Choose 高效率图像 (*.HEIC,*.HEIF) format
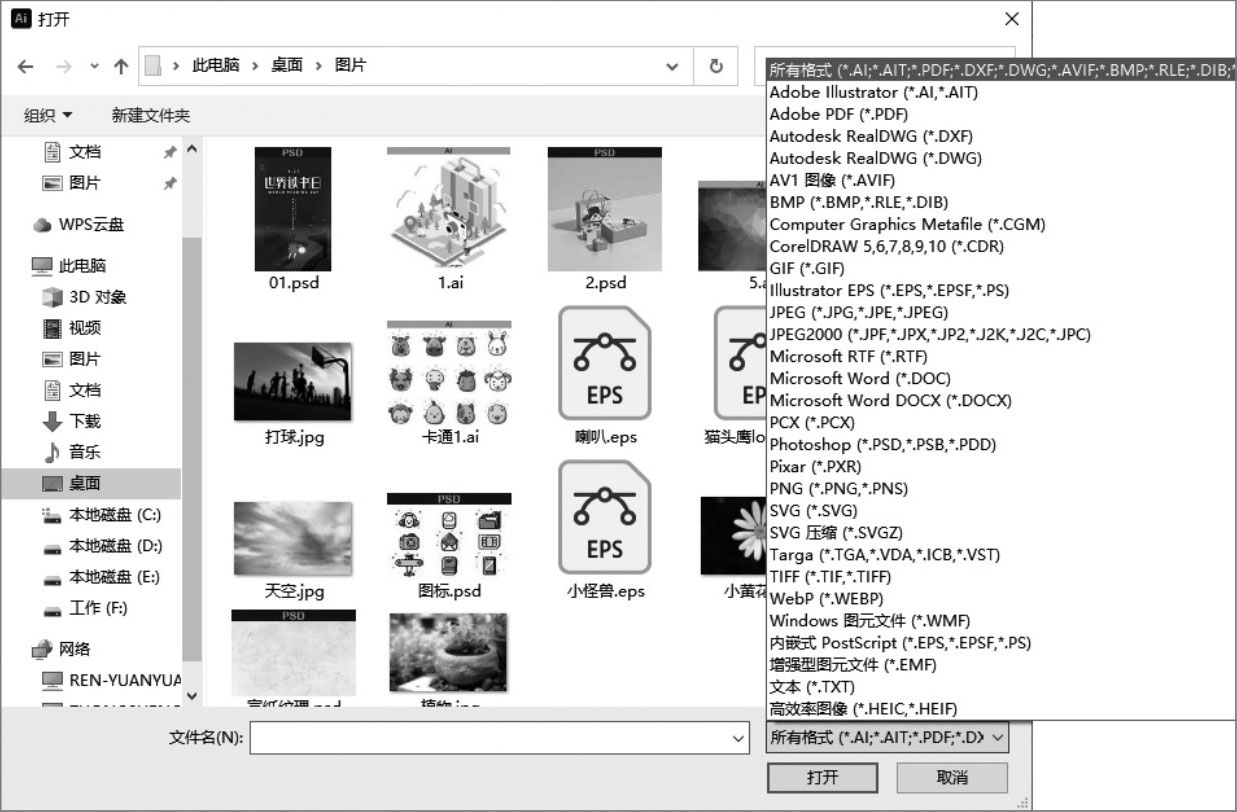The width and height of the screenshot is (1237, 812). pos(1001,709)
